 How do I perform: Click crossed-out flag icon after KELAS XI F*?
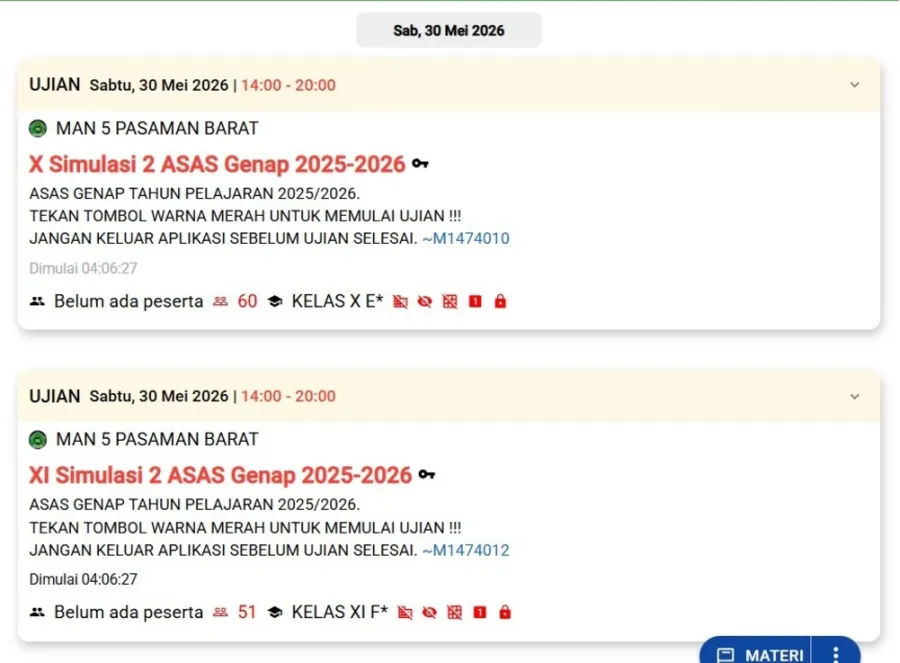pos(405,612)
